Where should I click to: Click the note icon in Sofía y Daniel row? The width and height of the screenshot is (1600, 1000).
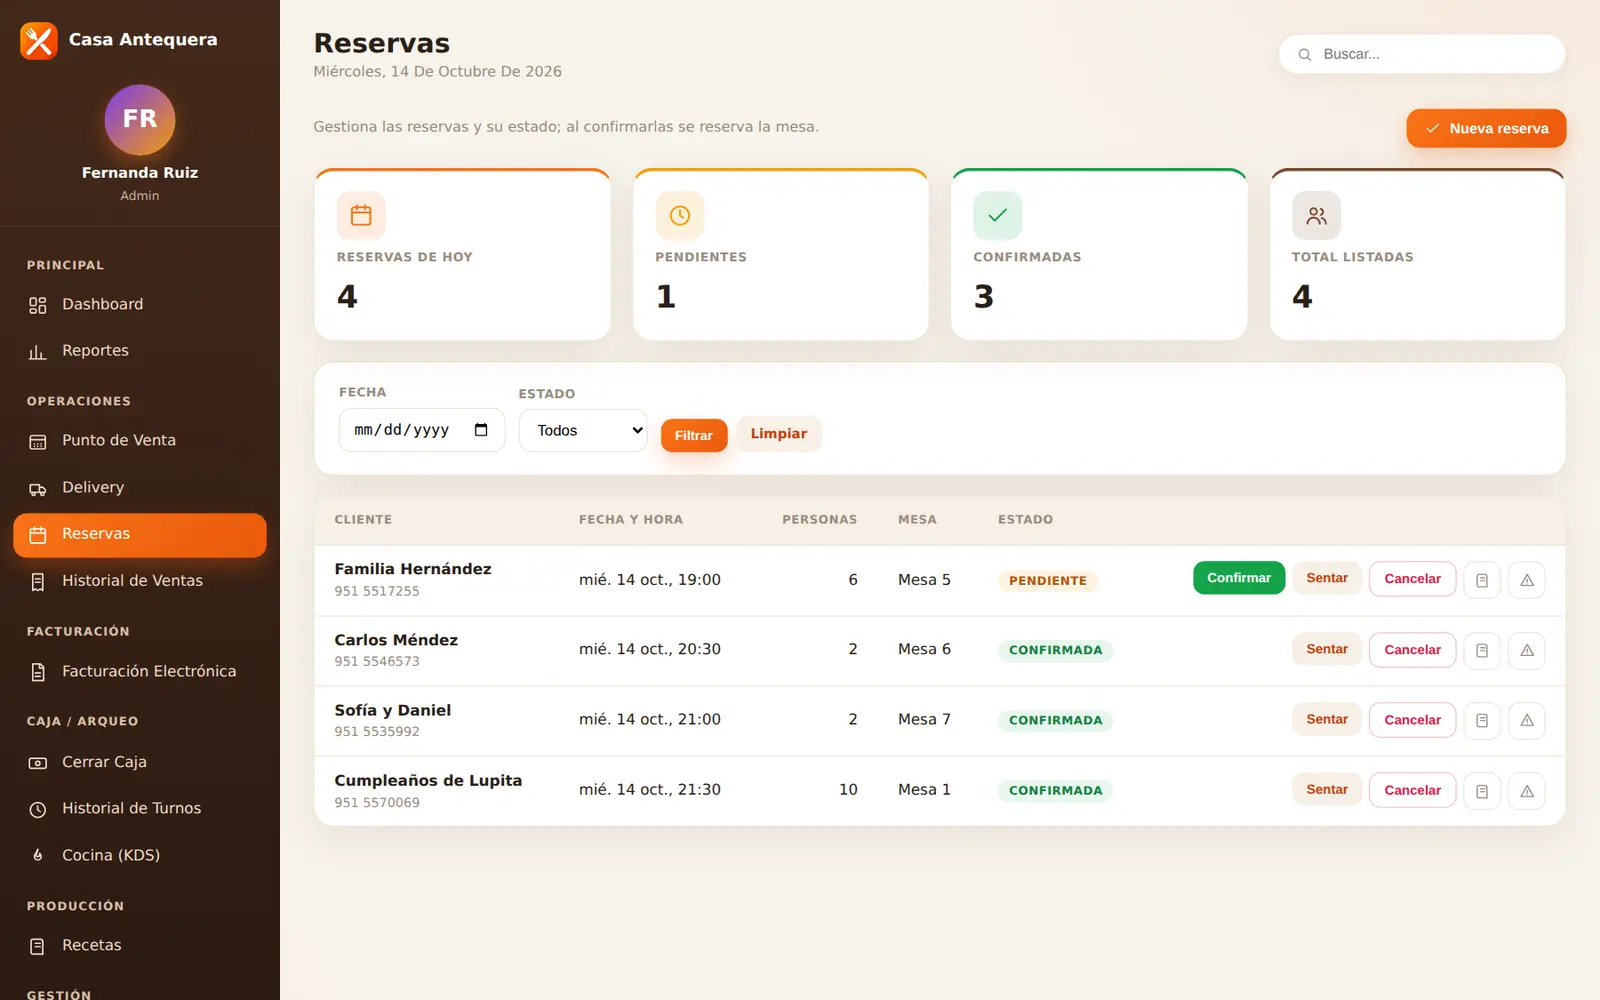[1482, 720]
